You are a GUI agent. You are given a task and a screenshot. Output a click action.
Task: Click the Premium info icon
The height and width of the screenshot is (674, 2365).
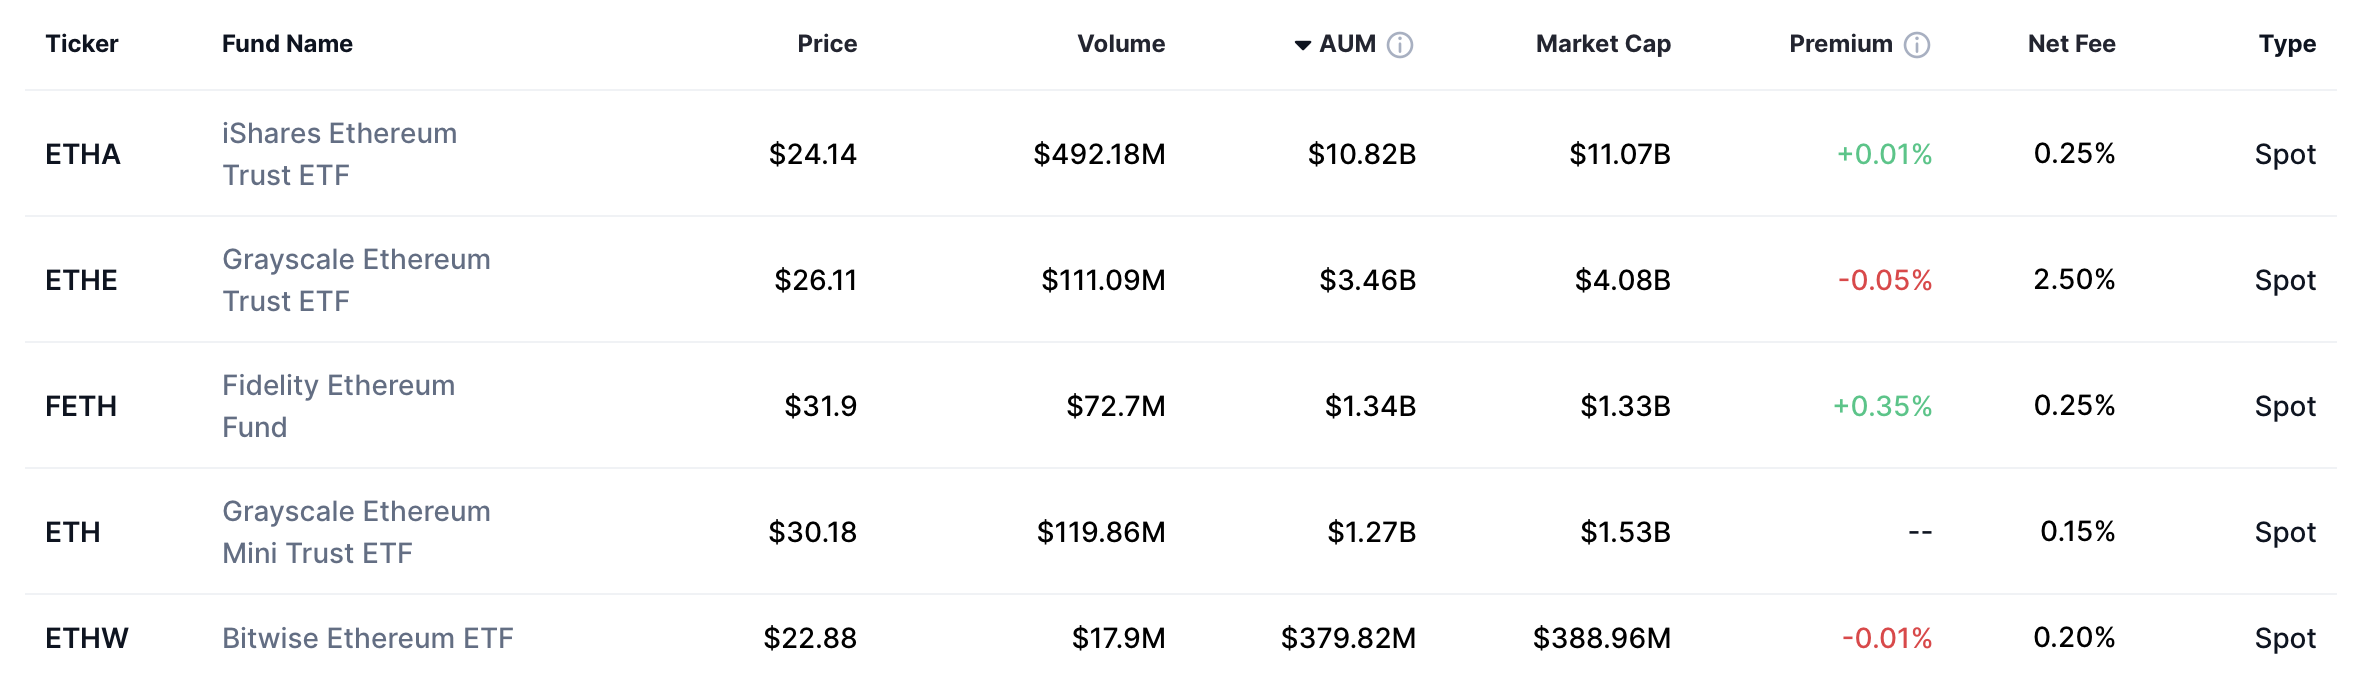click(1916, 44)
